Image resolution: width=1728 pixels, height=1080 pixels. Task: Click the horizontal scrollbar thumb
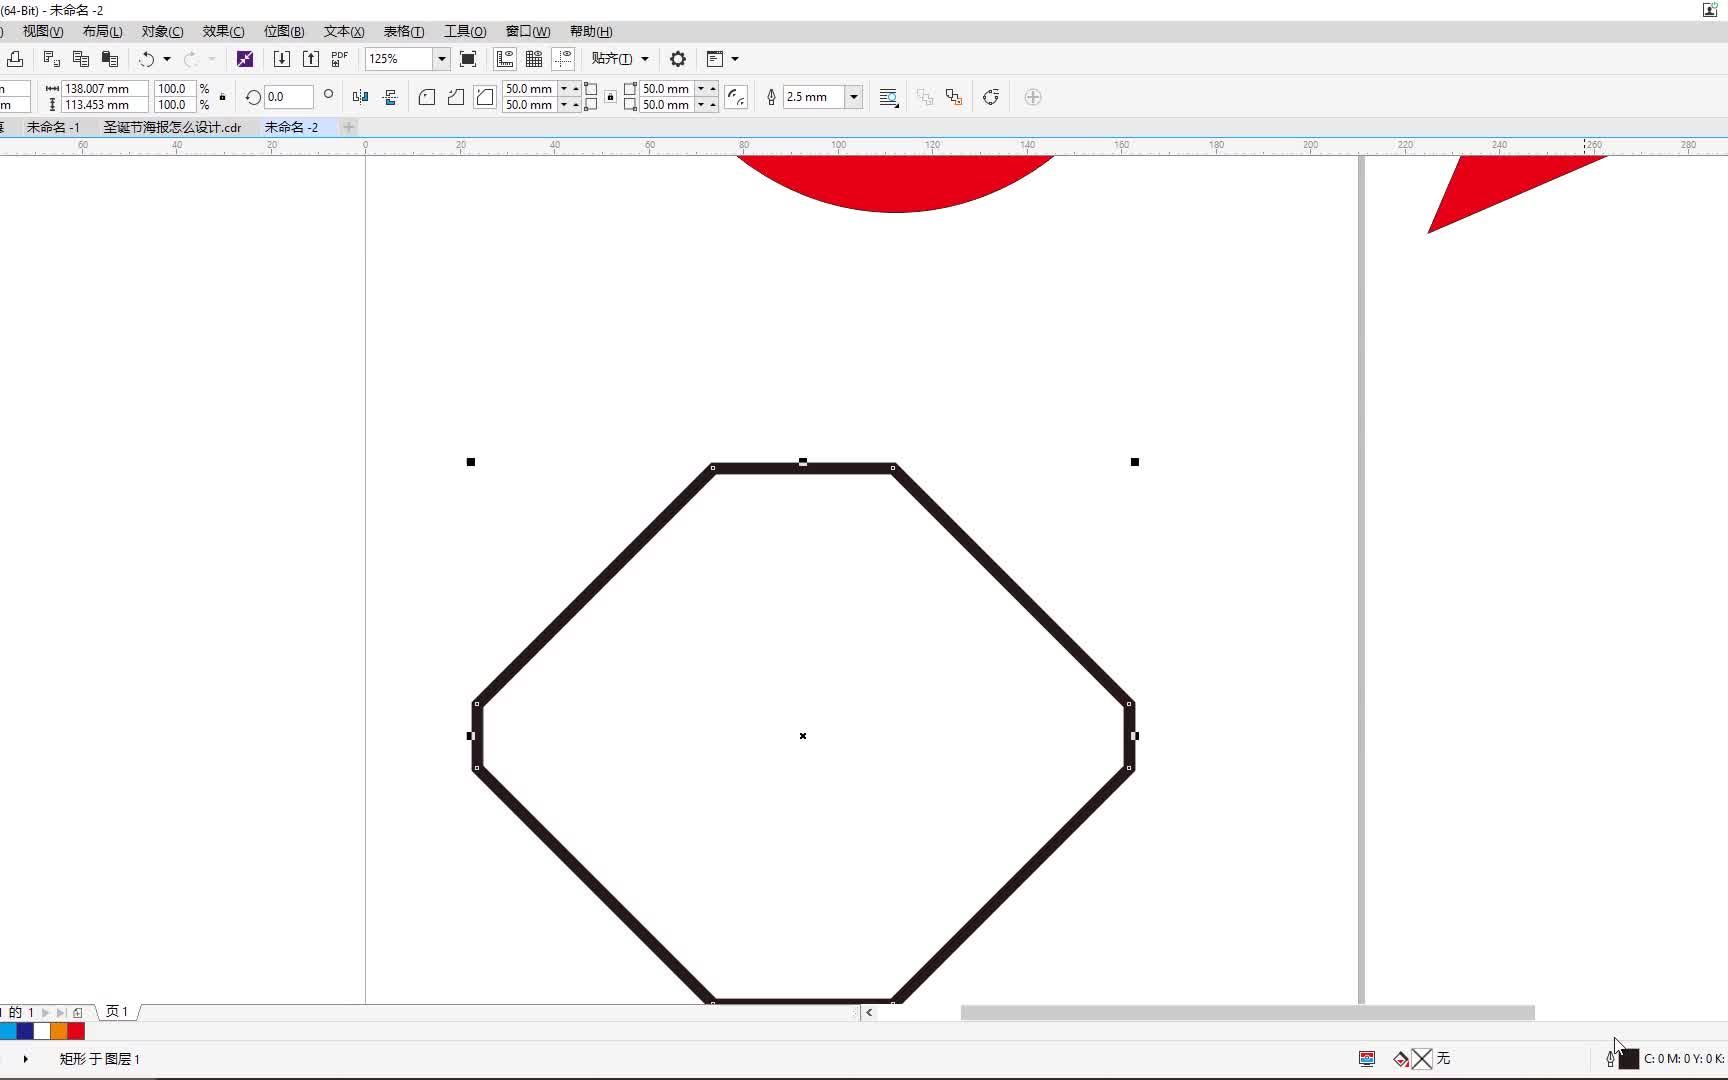[x=1247, y=1012]
